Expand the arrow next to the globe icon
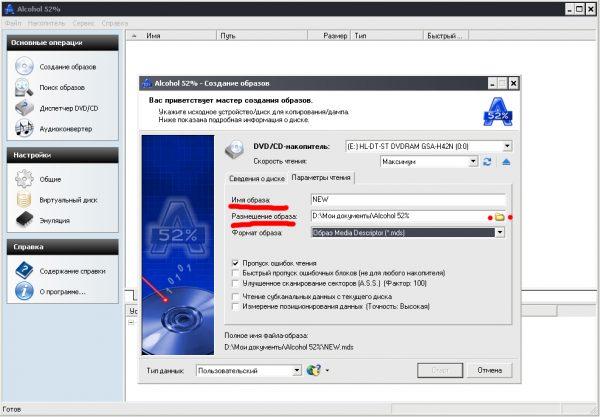 pyautogui.click(x=327, y=370)
